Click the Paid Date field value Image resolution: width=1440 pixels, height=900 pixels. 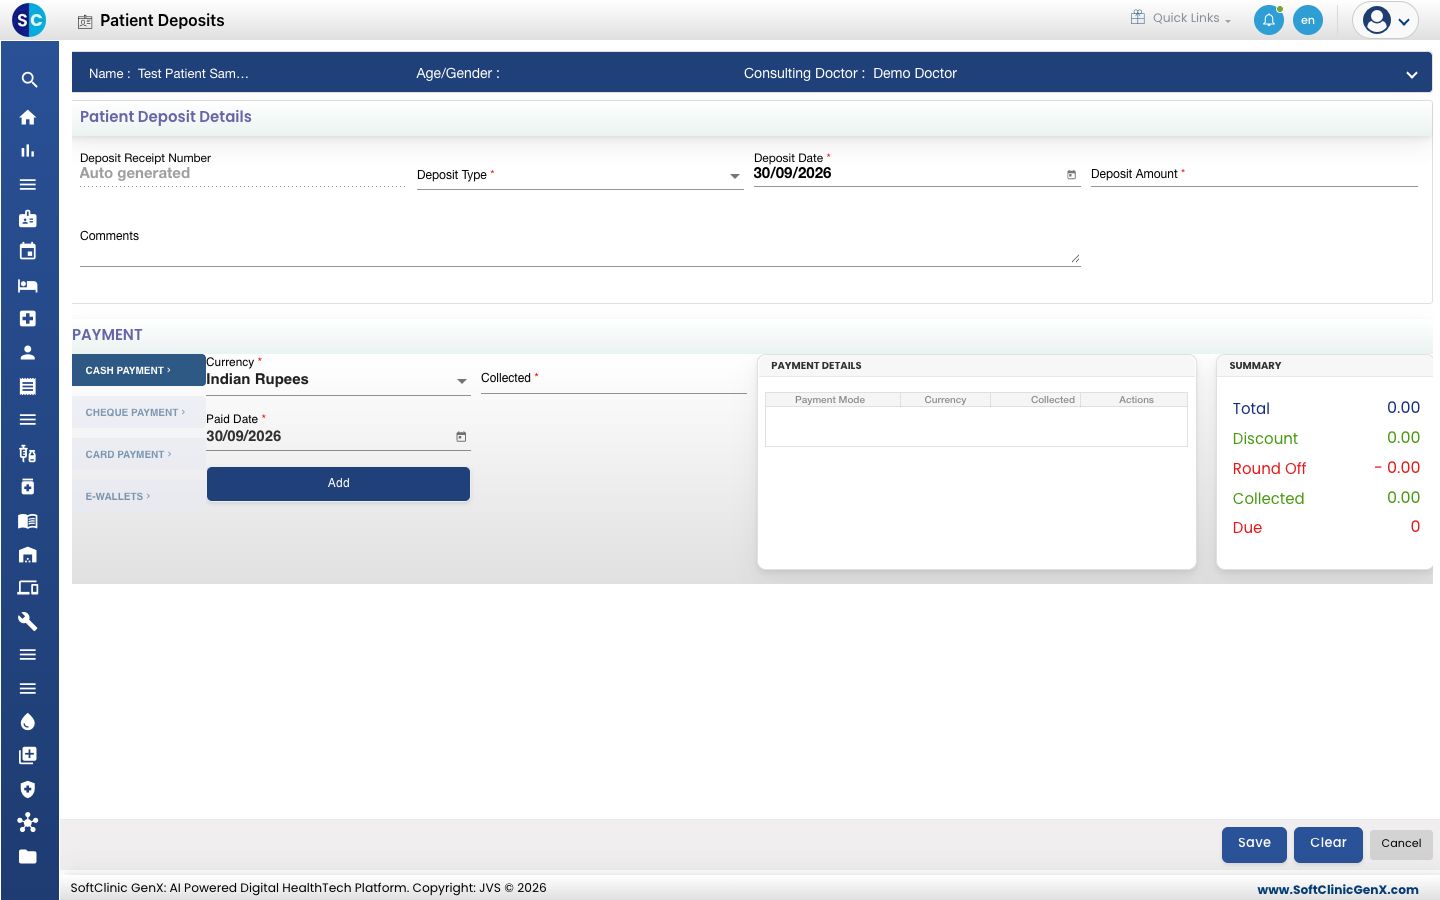[244, 436]
